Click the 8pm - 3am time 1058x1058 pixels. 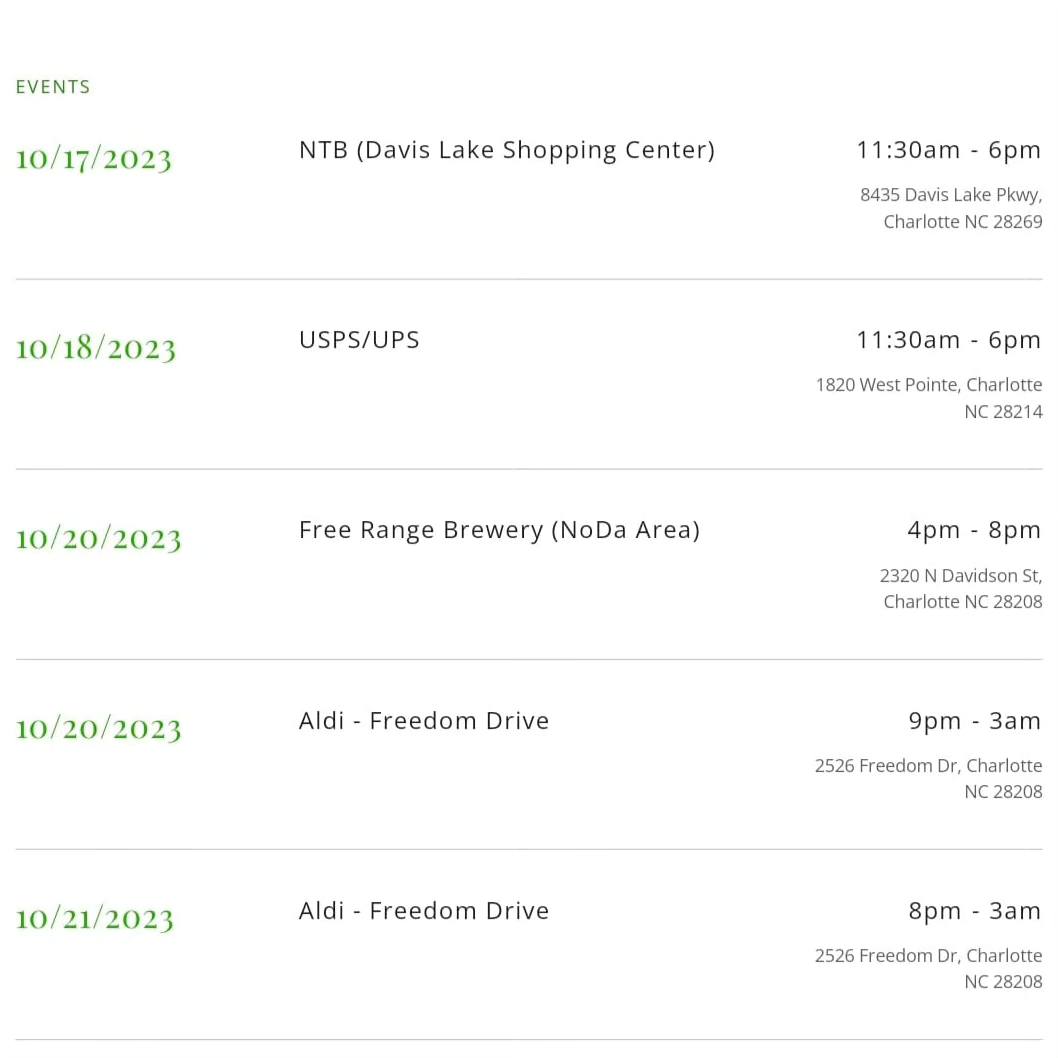click(x=974, y=911)
